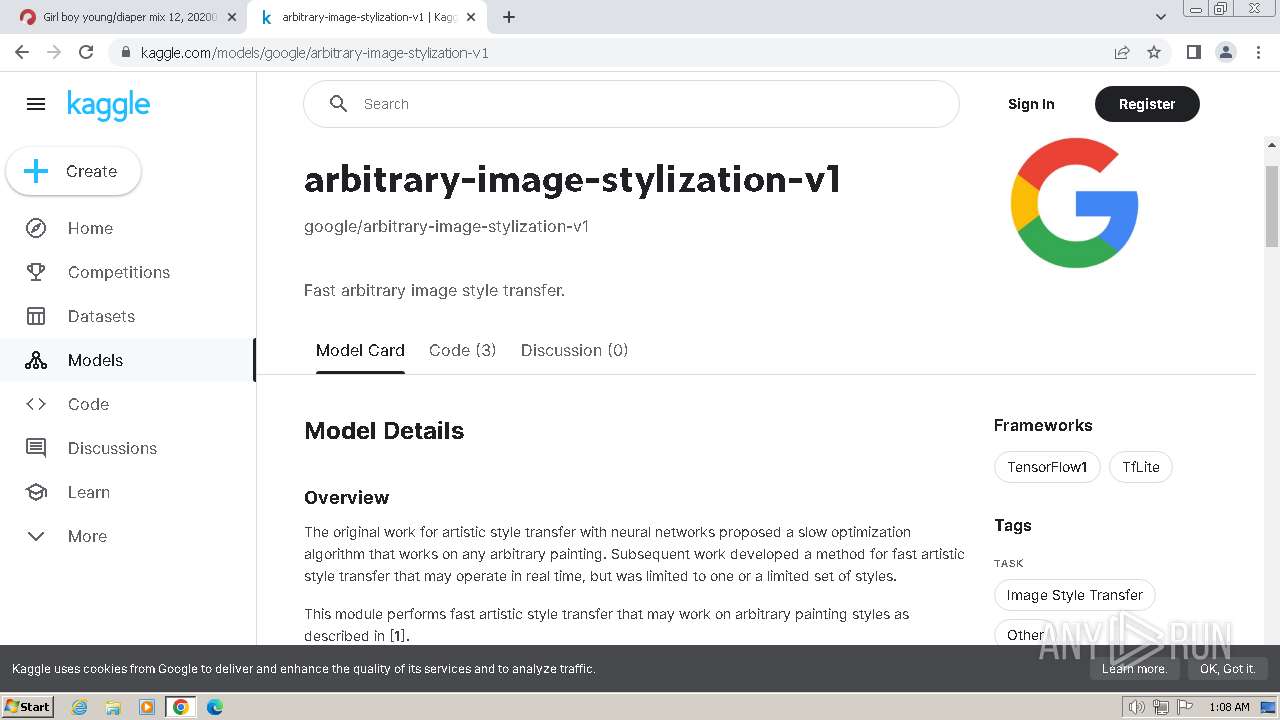Screen dimensions: 1280x720
Task: Click the Create button
Action: click(x=74, y=171)
